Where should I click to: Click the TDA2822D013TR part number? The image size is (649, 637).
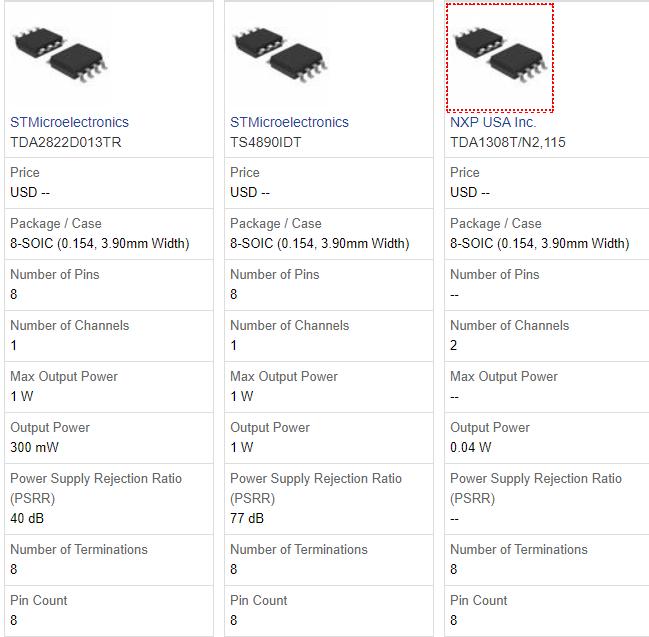click(66, 142)
